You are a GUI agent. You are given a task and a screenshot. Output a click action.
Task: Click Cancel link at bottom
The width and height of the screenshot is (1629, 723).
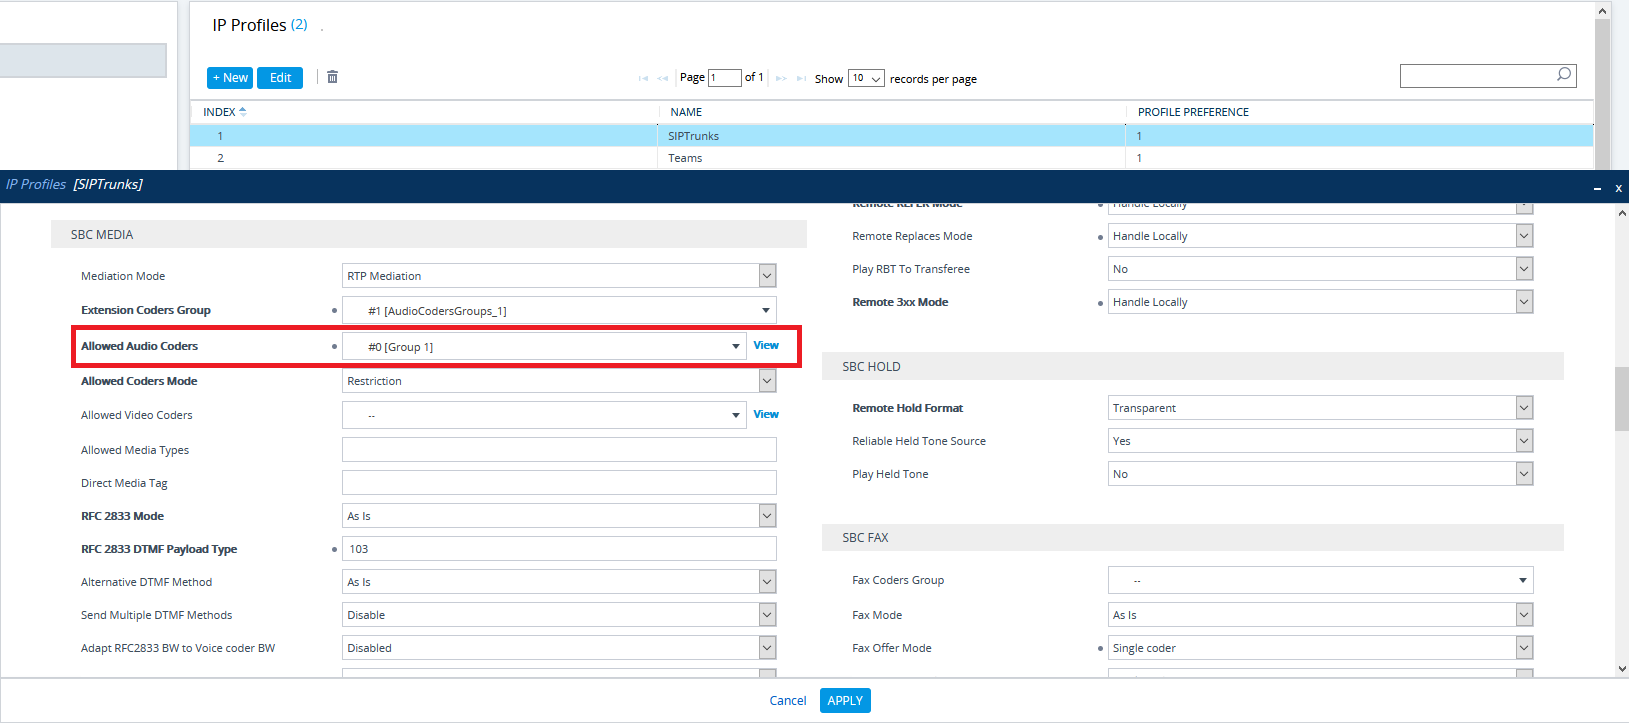[x=787, y=701]
